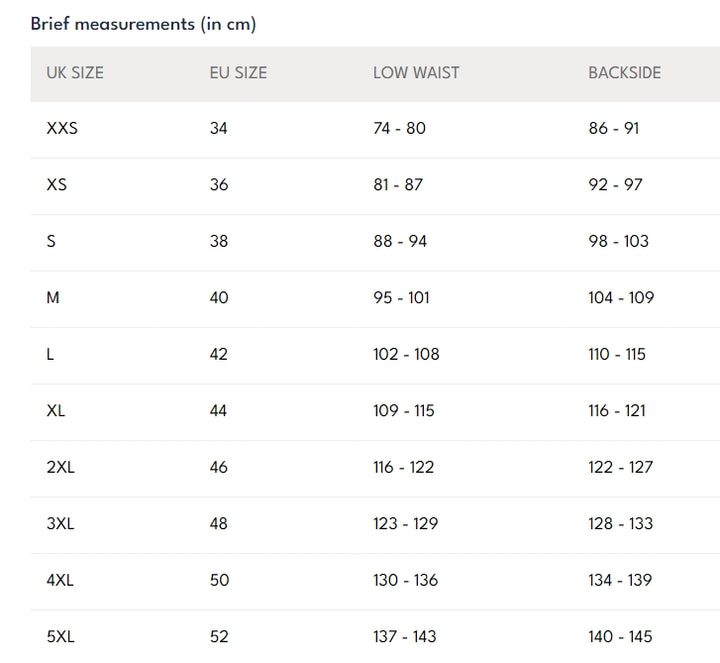Click the XL size label
Image resolution: width=720 pixels, height=663 pixels.
coord(56,411)
